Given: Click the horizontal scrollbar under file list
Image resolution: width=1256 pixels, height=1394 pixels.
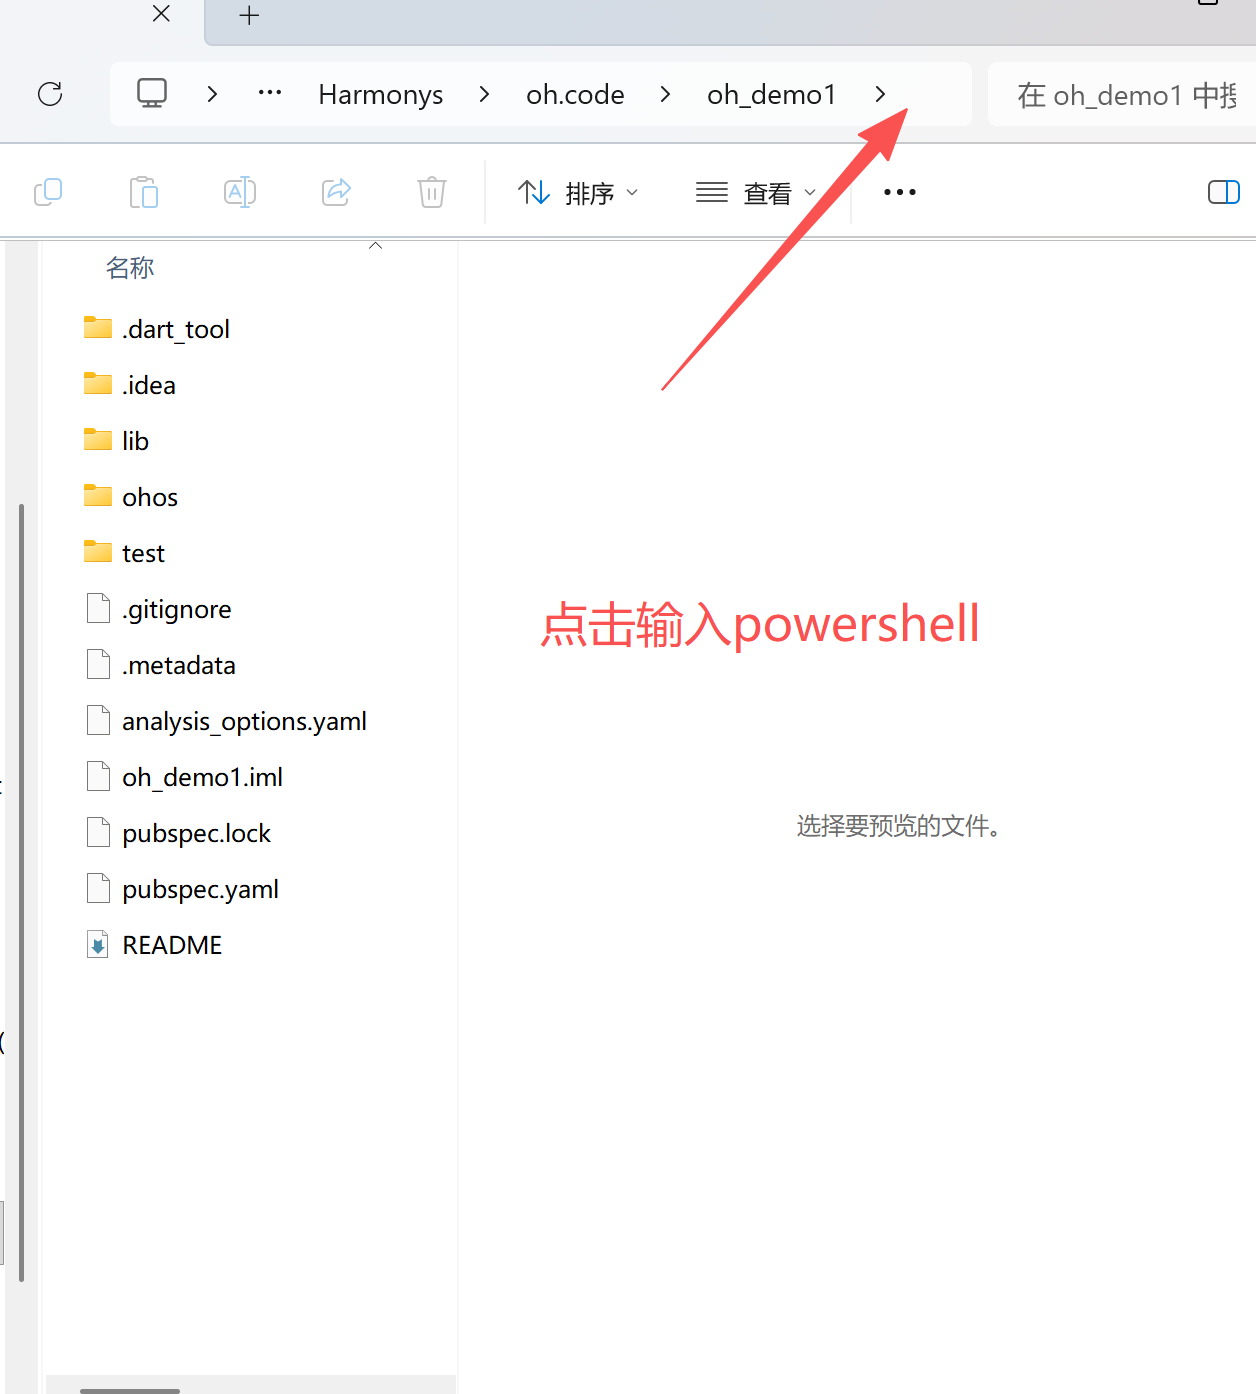Looking at the screenshot, I should coord(130,1390).
